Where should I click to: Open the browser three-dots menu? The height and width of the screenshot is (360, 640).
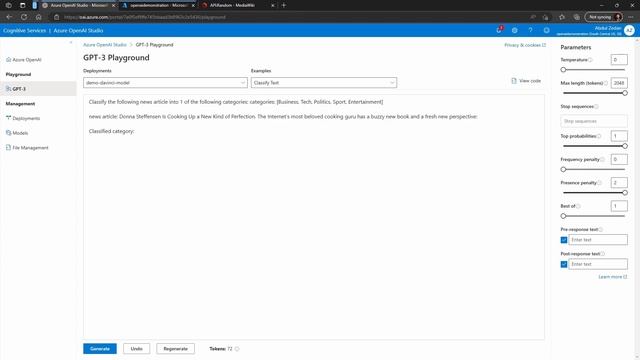tap(631, 17)
